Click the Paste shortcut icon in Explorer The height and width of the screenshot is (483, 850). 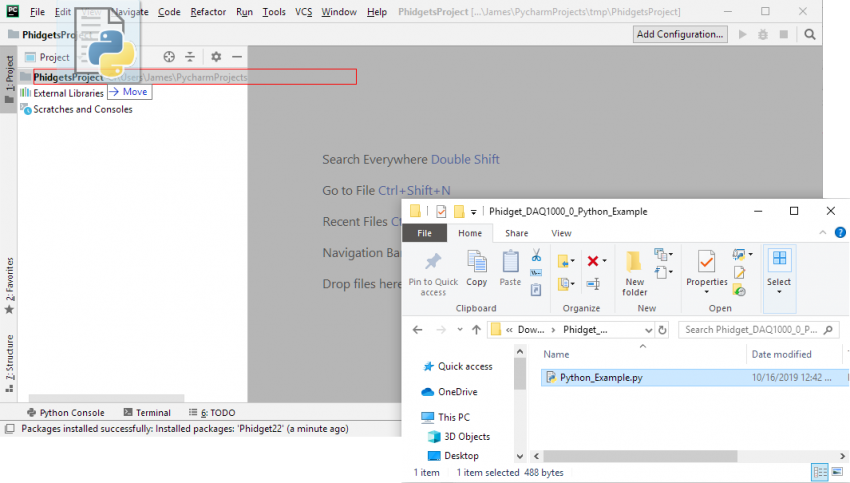[536, 290]
